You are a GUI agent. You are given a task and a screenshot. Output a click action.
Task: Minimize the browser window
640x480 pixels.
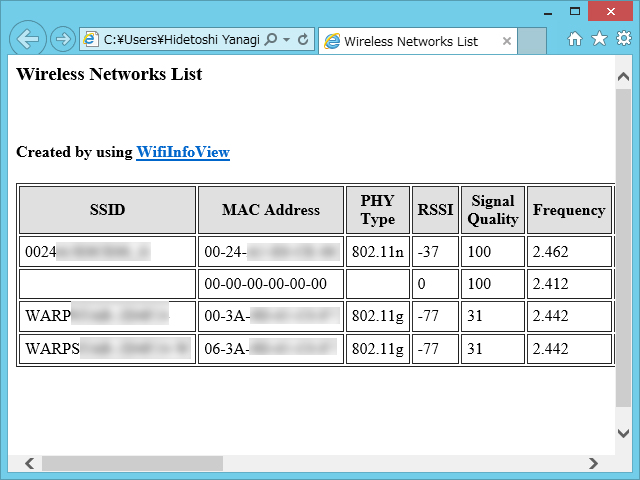(x=548, y=12)
